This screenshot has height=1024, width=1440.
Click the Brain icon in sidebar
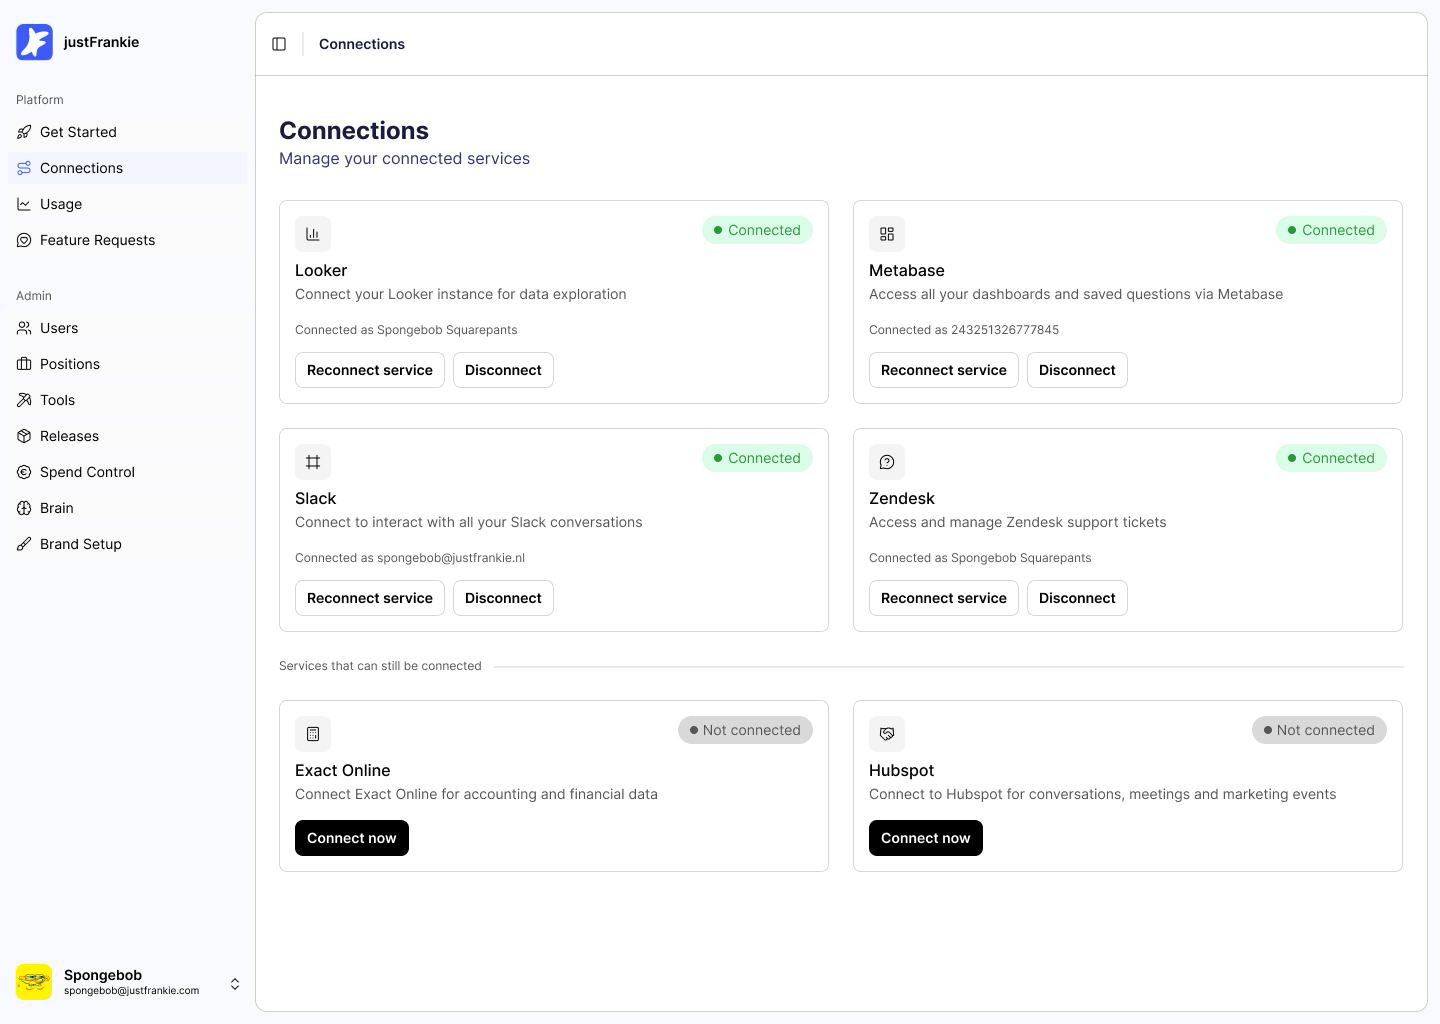tap(24, 508)
